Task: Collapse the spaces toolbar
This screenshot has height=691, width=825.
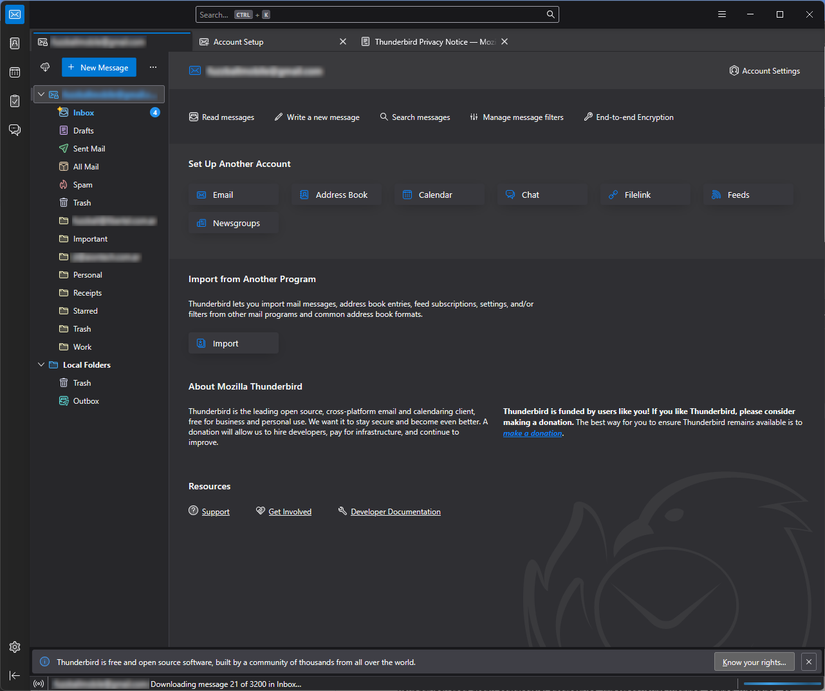Action: (14, 675)
